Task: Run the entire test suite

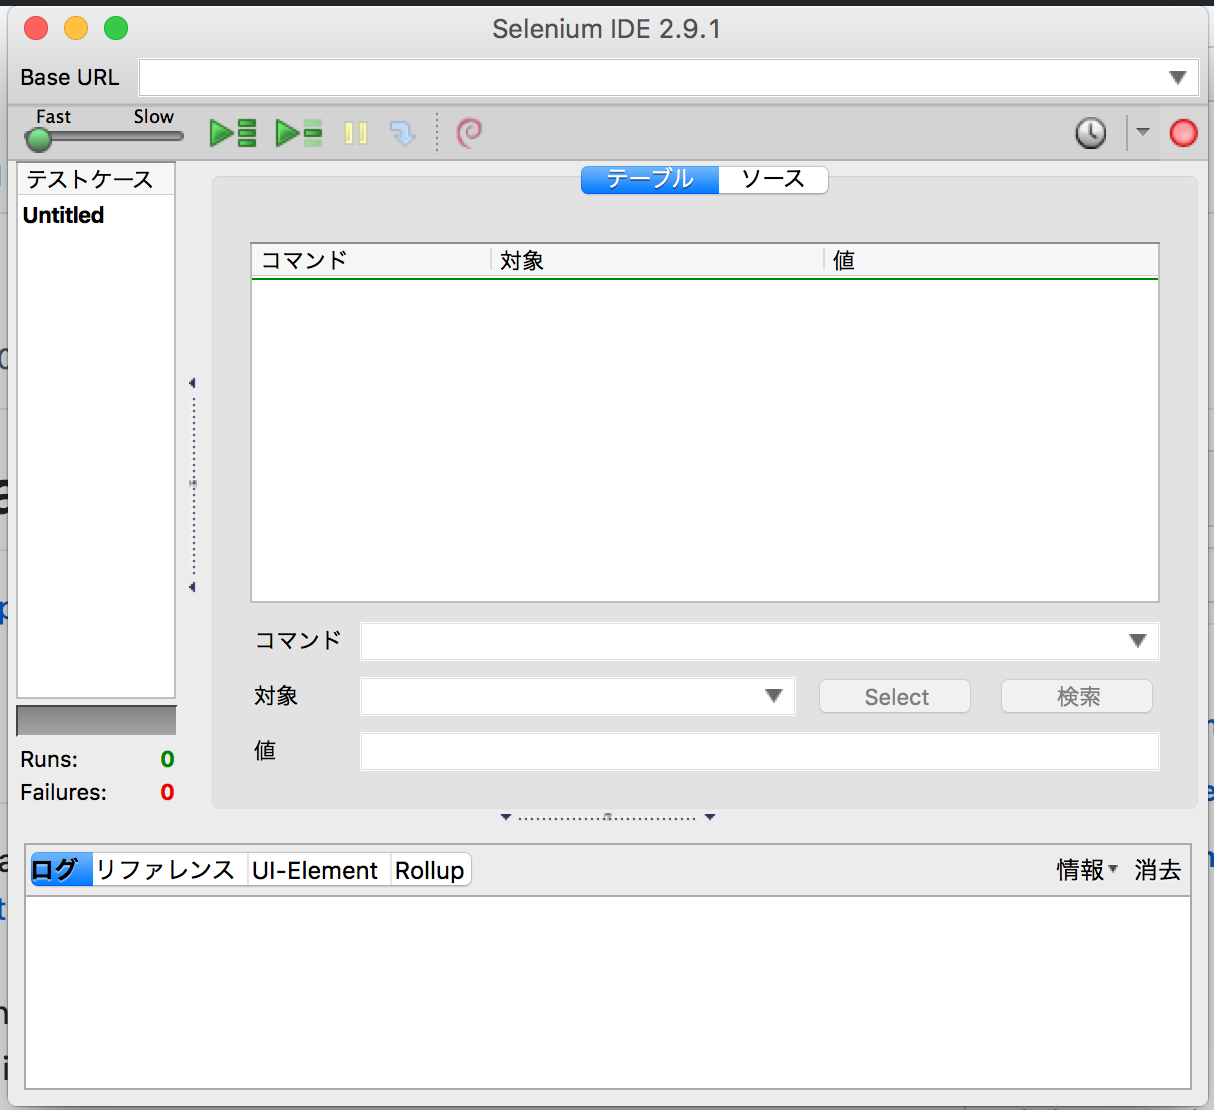Action: 232,132
